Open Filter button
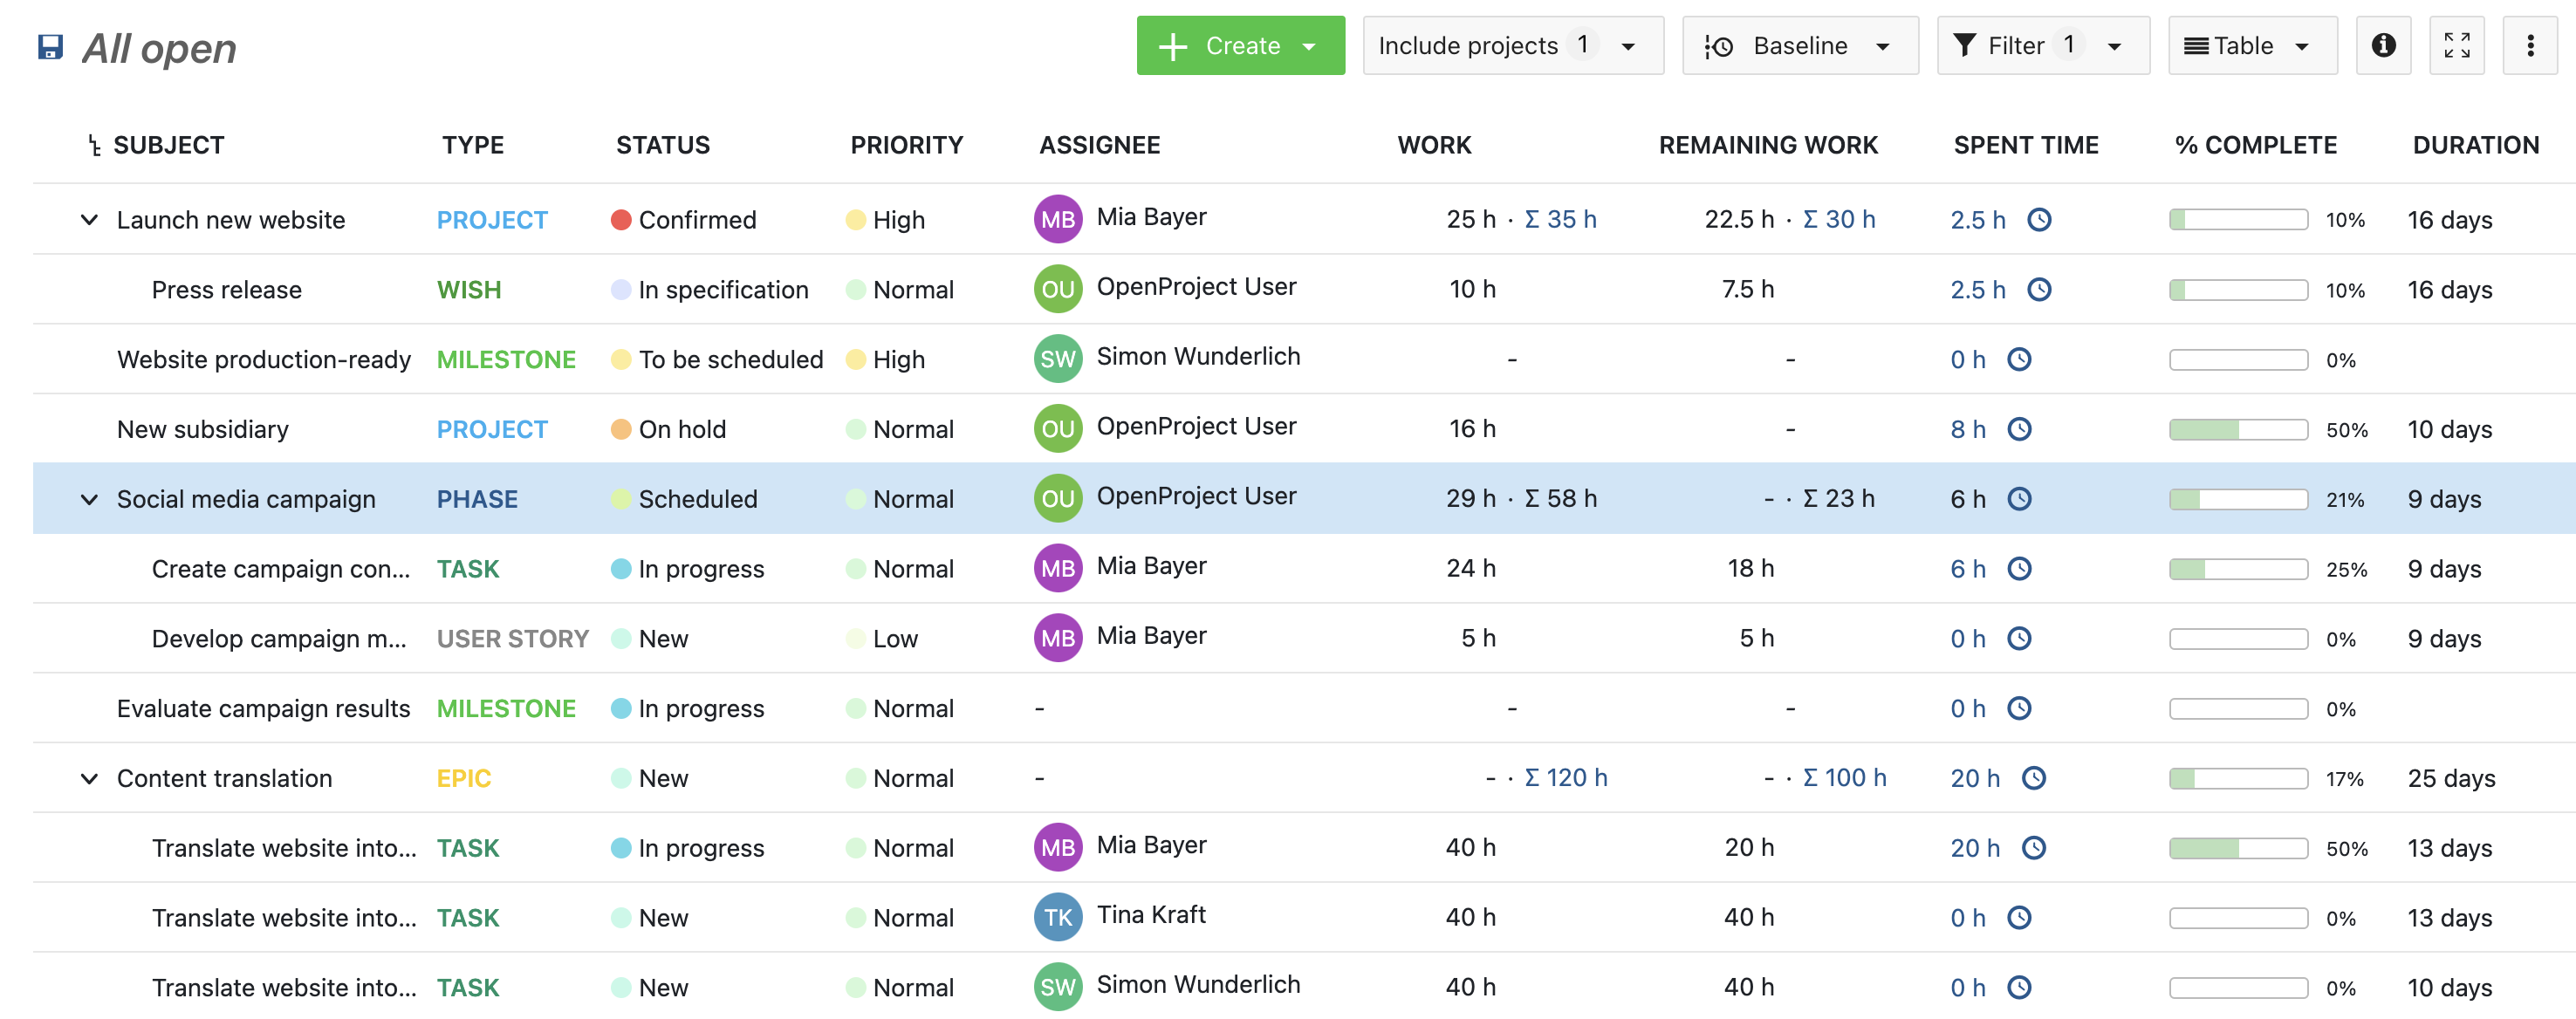The width and height of the screenshot is (2576, 1019). (2042, 45)
